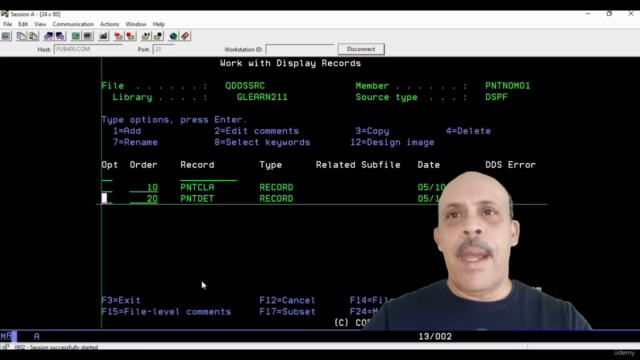
Task: Click the QDDSSRC file value
Action: [245, 86]
